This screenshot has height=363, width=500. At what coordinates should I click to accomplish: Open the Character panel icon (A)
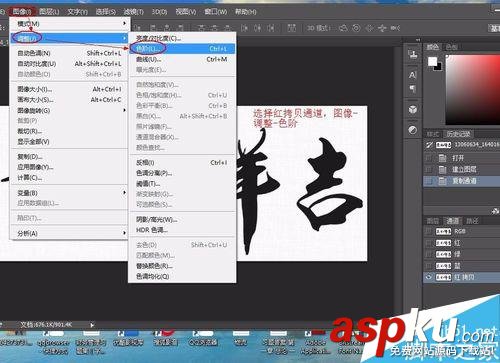coord(413,75)
